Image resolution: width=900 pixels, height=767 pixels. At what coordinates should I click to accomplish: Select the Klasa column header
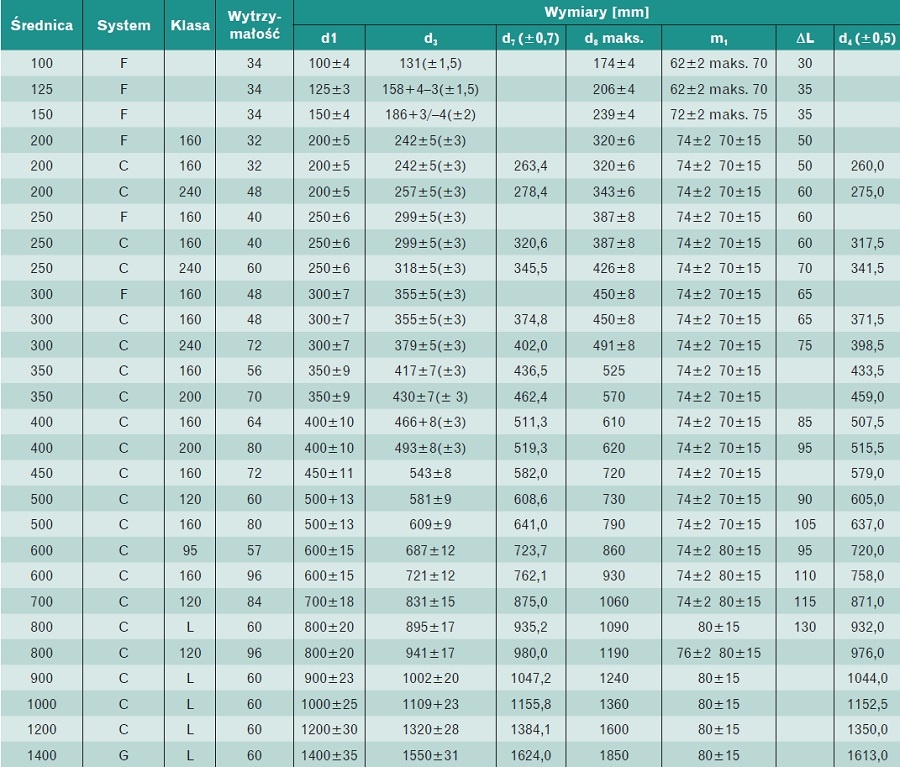click(190, 25)
